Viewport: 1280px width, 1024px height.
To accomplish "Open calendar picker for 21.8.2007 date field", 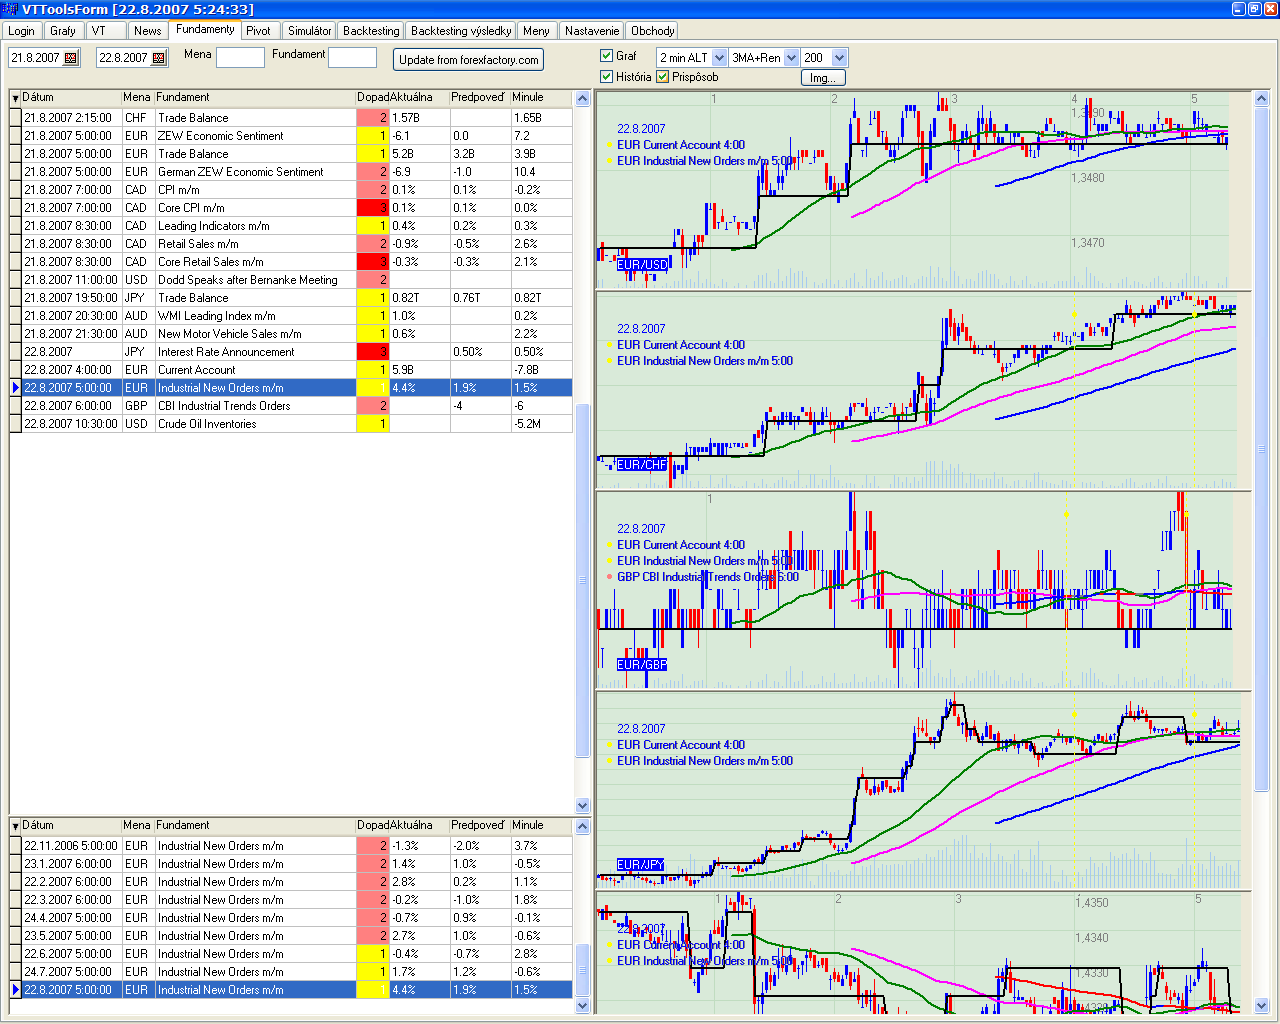I will coord(71,58).
